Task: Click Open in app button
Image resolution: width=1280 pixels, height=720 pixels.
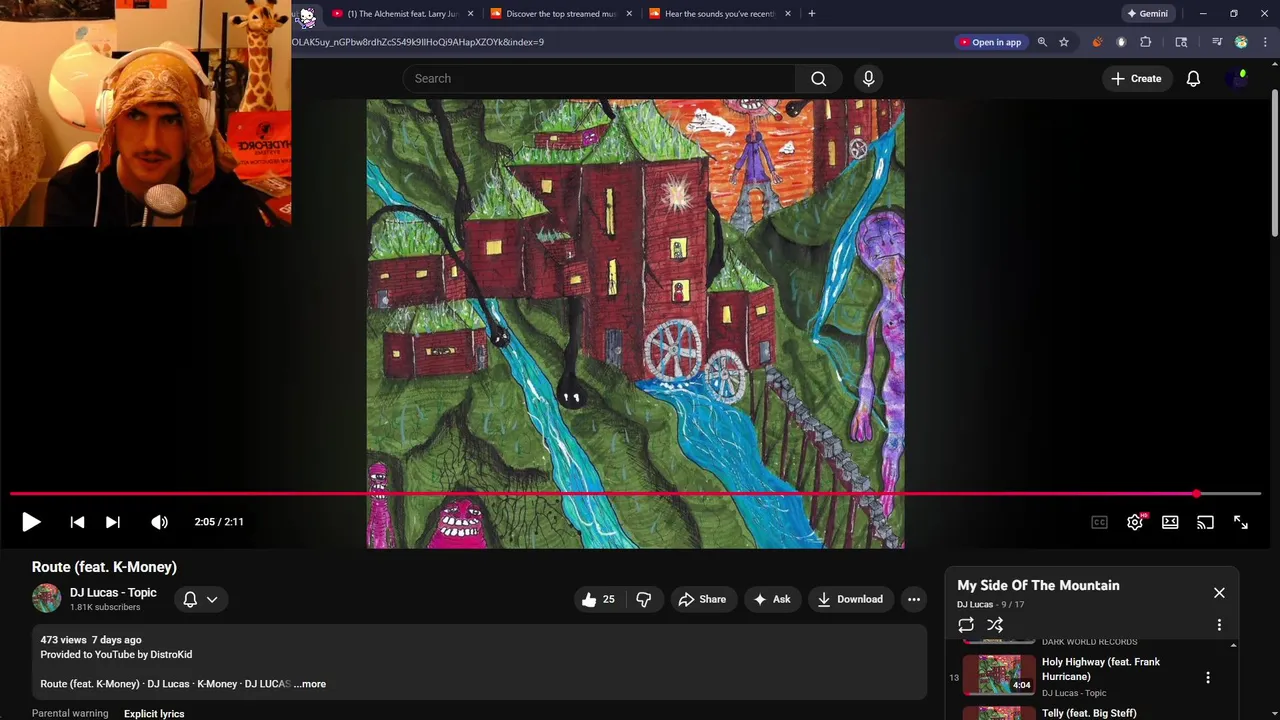Action: point(990,42)
